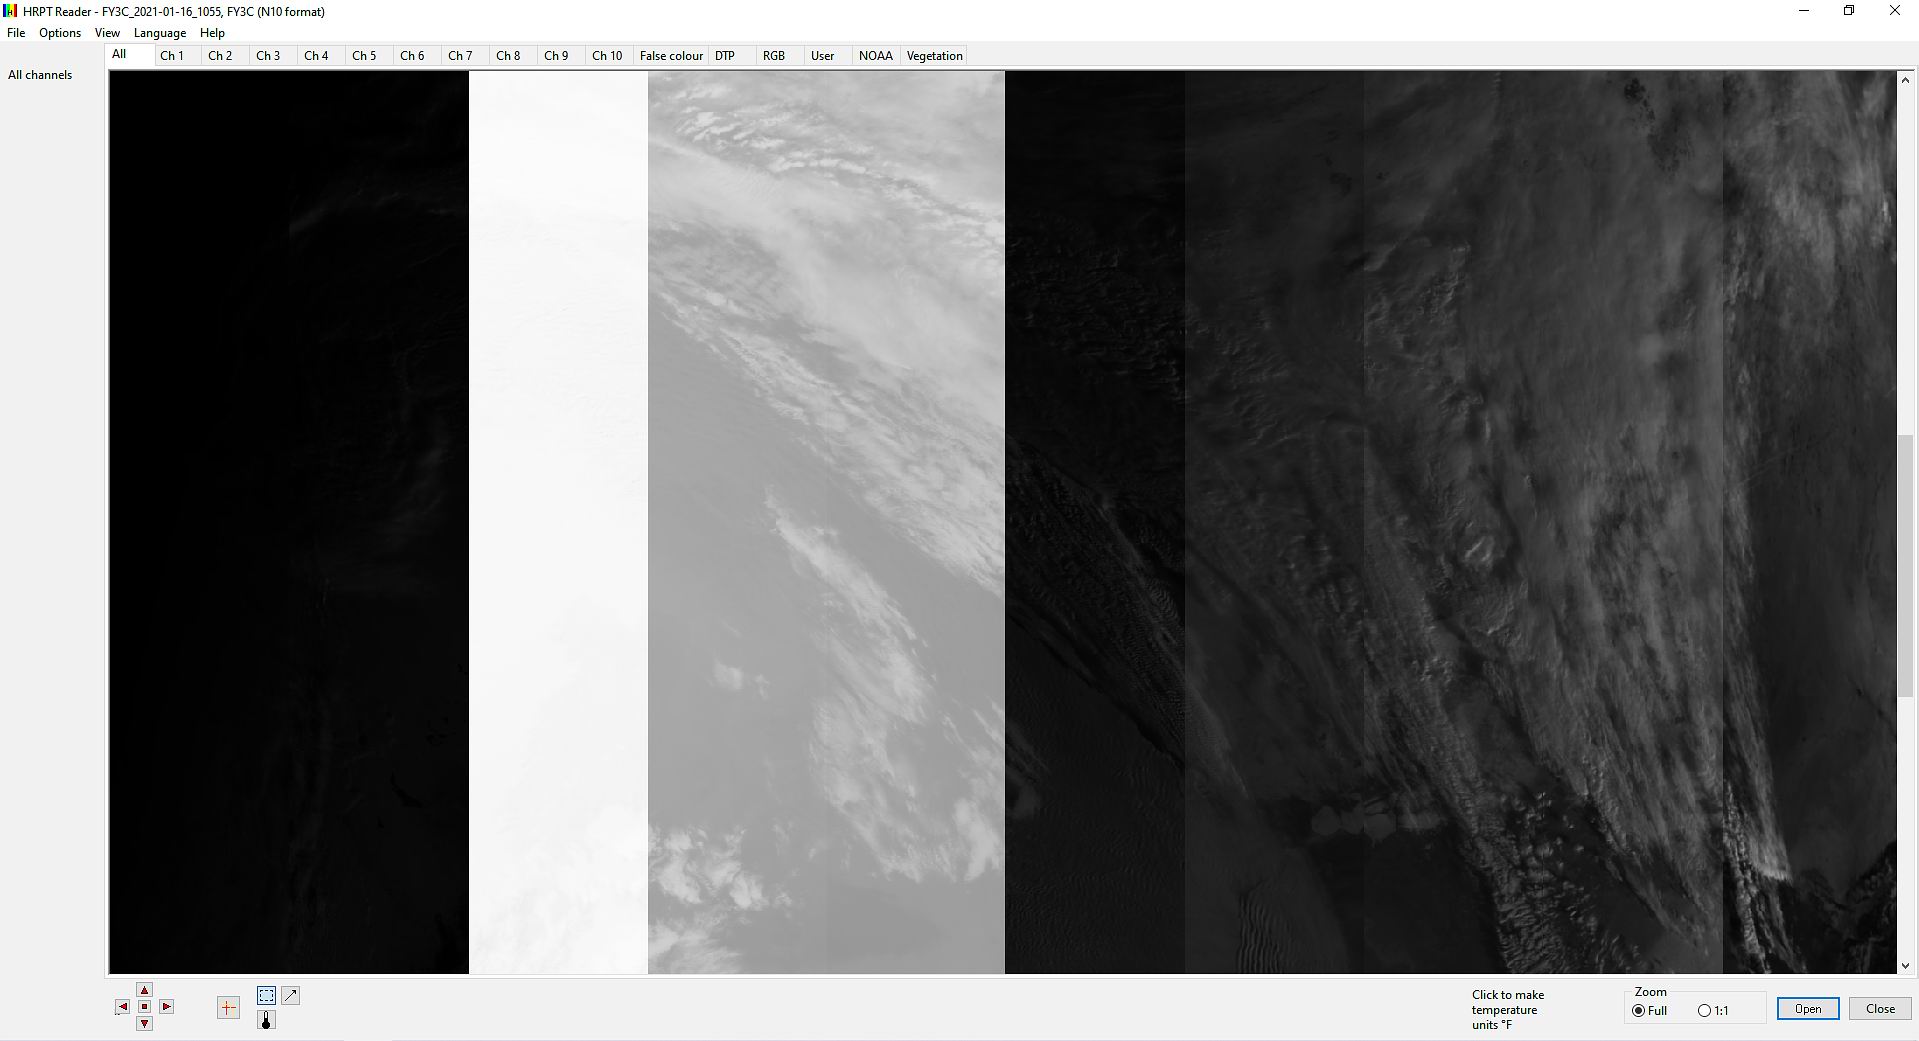Minimize the HRPT Reader window
This screenshot has width=1919, height=1041.
1804,11
